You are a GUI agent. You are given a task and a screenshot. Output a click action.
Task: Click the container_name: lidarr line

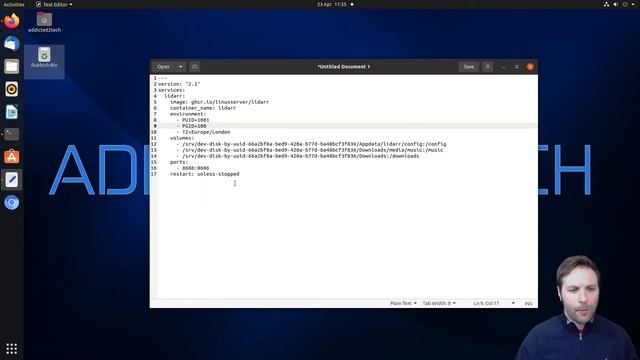[203, 108]
